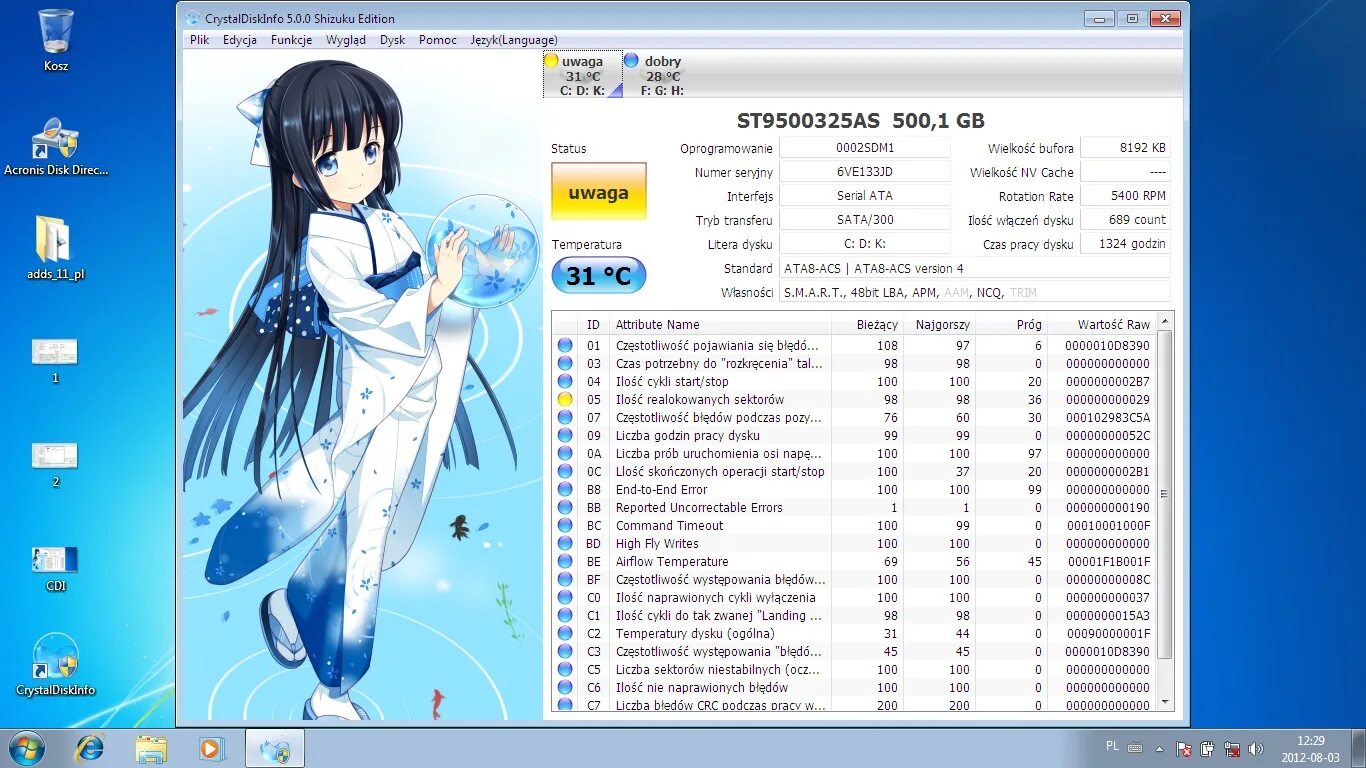
Task: Open the clock showing 12:29
Action: [x=1310, y=748]
